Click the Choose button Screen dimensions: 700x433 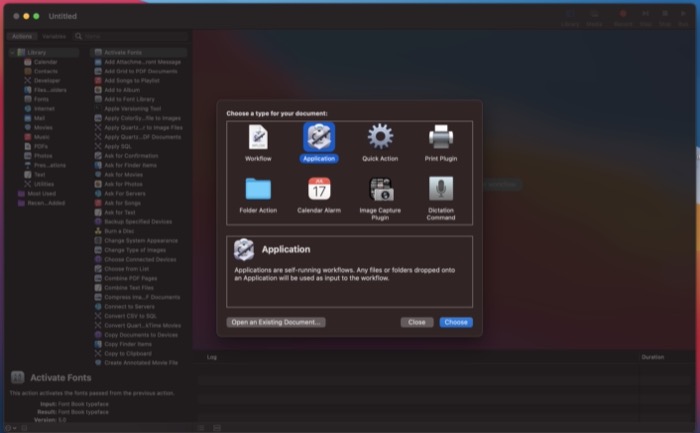[456, 322]
